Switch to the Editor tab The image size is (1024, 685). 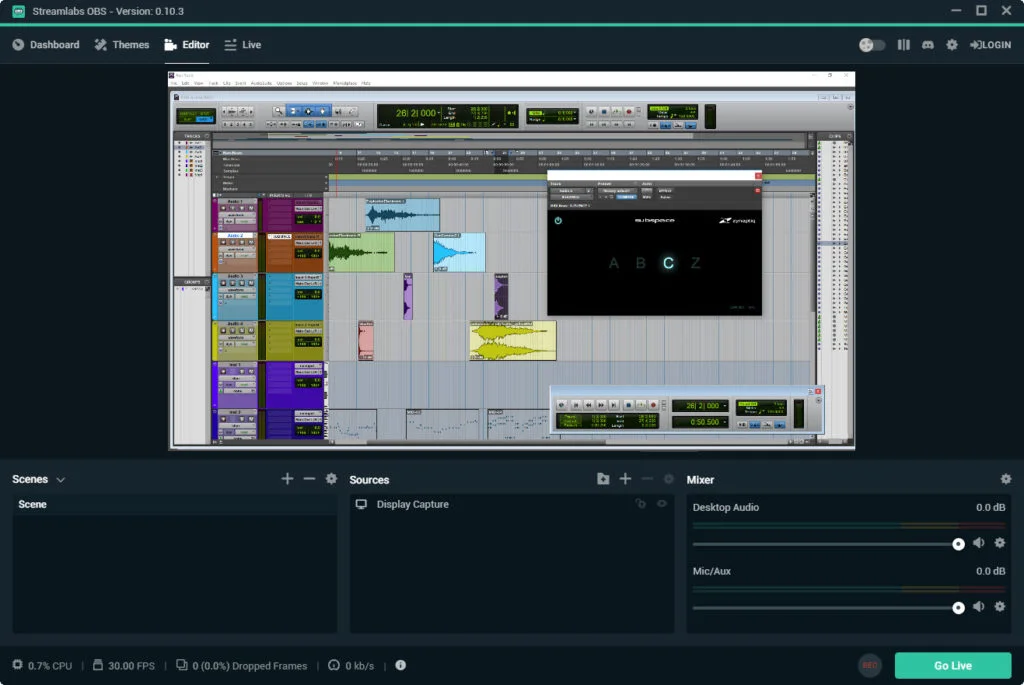click(187, 44)
